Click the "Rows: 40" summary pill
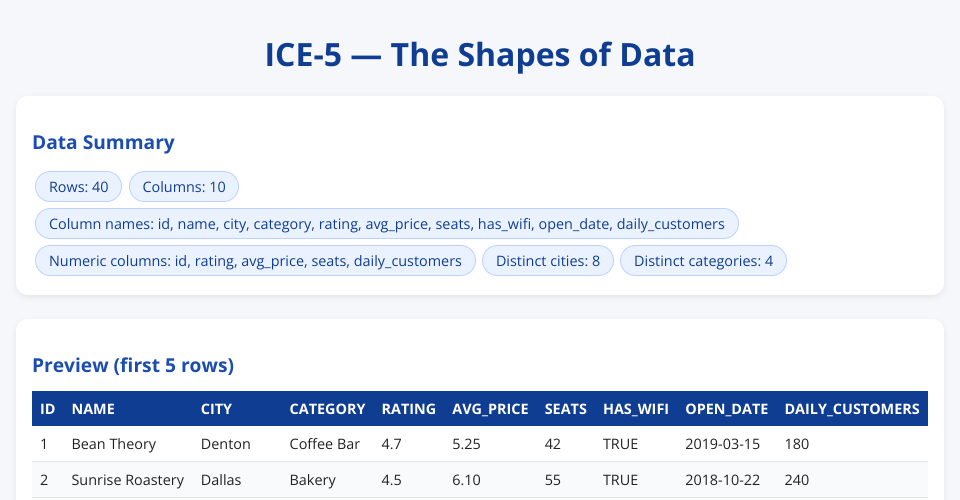 coord(78,187)
